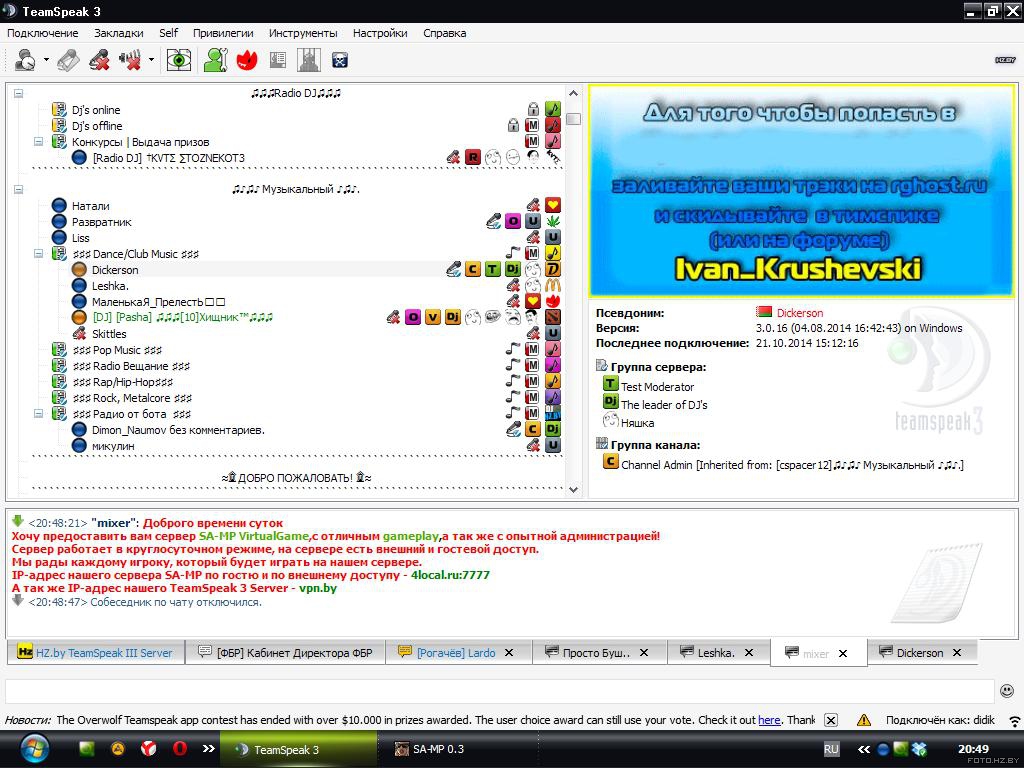Viewport: 1024px width, 768px height.
Task: Click green Dj badge on Dimon_Naumov row
Action: [553, 429]
